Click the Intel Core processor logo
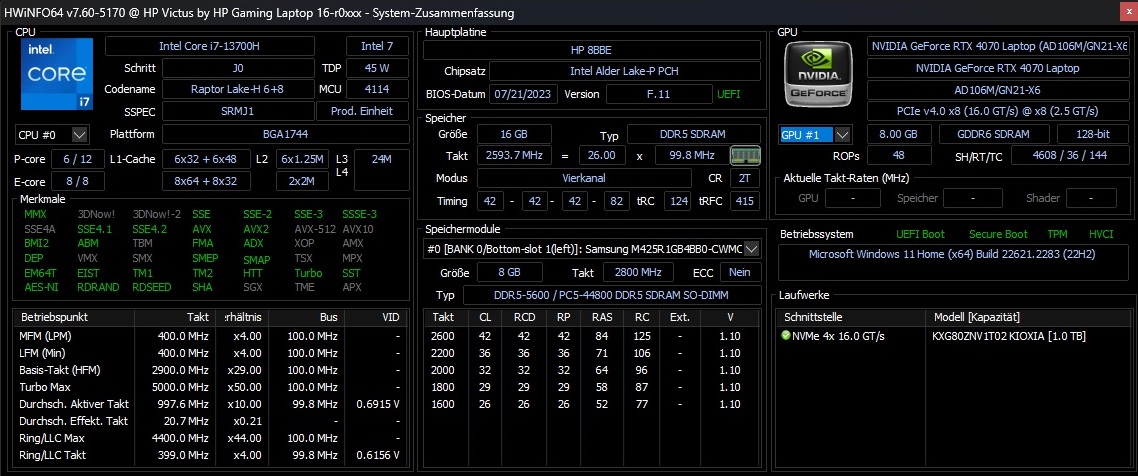Viewport: 1138px width, 476px height. coord(56,76)
